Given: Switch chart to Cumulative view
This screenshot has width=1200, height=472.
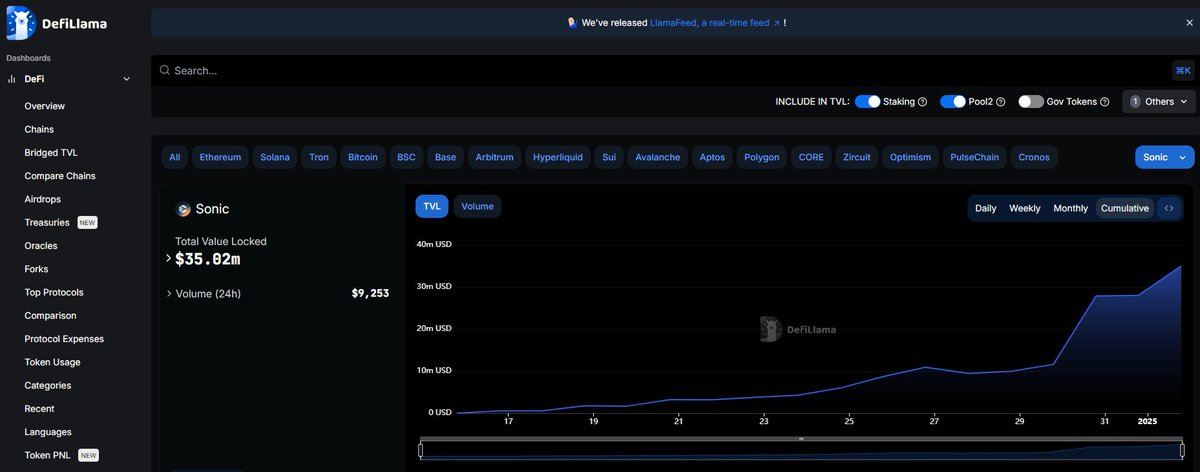Looking at the screenshot, I should 1125,208.
